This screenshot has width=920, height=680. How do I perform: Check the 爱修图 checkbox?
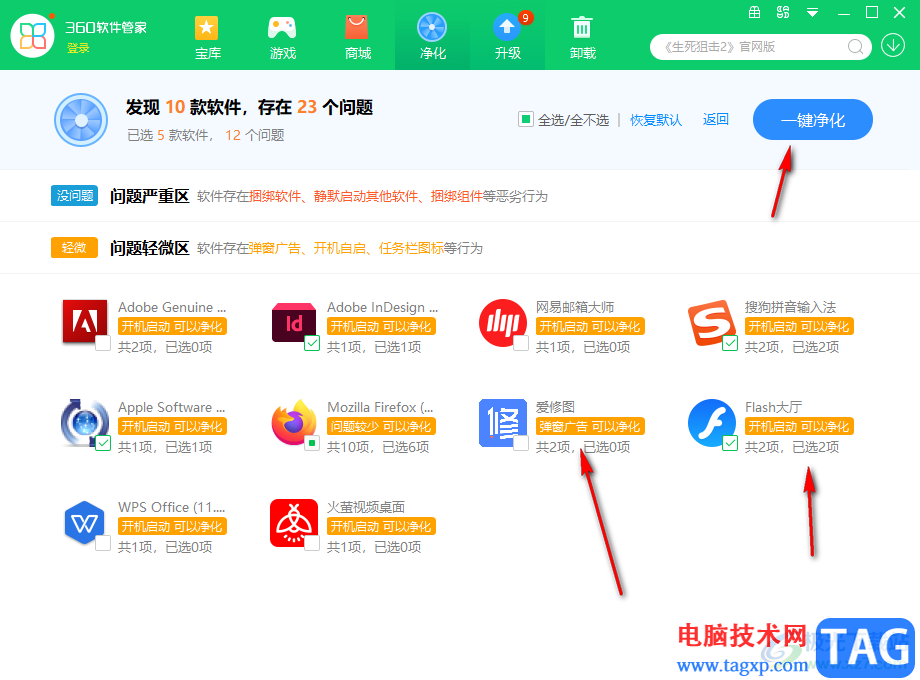click(x=521, y=443)
